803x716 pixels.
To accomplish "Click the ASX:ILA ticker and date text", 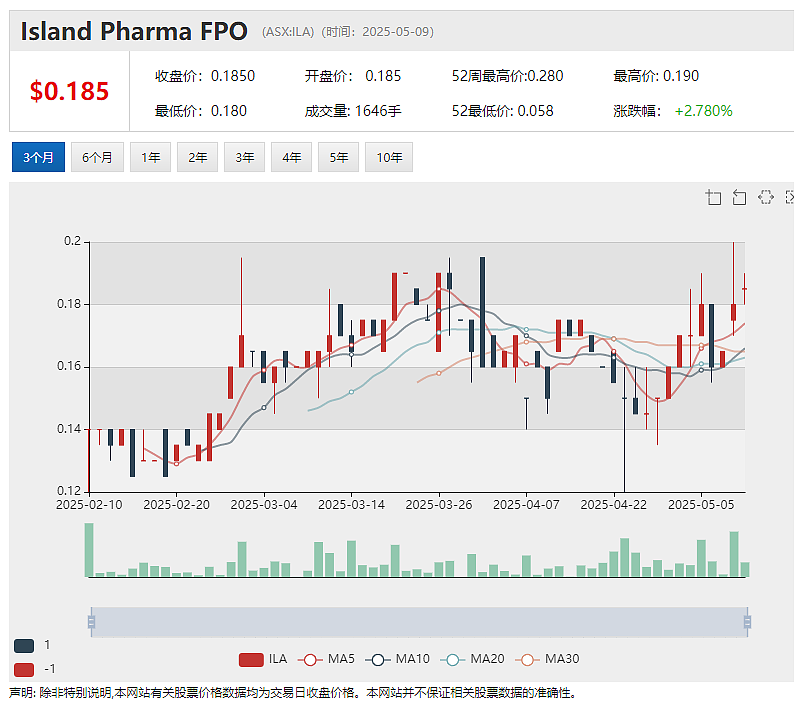I will [348, 32].
